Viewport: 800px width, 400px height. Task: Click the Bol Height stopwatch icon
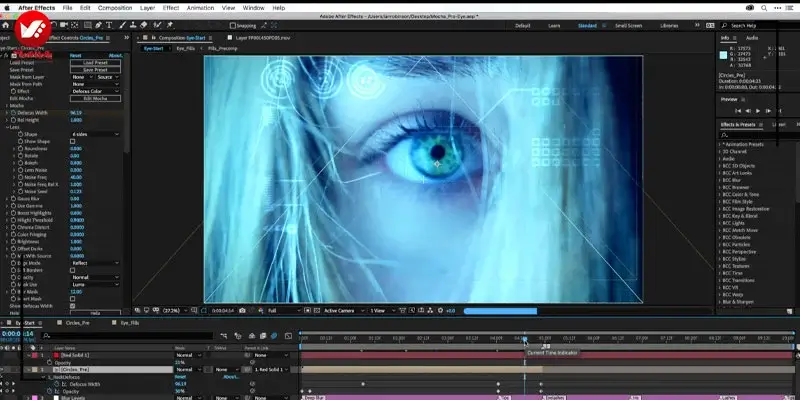[x=13, y=120]
